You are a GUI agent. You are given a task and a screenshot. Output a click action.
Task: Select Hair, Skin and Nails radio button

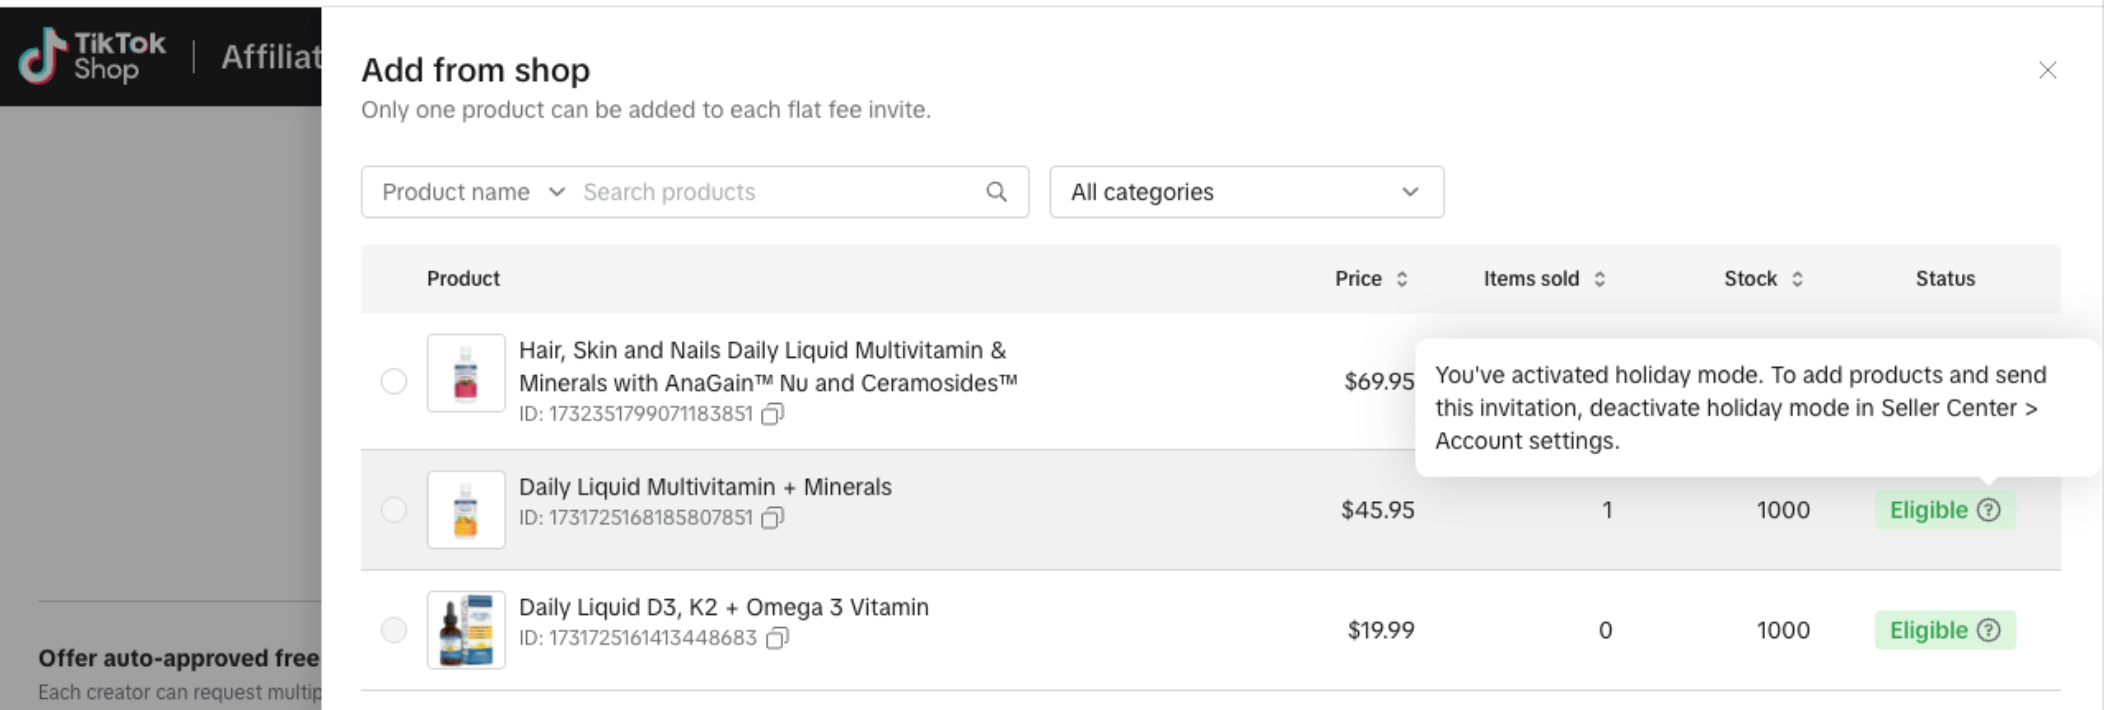pos(394,381)
